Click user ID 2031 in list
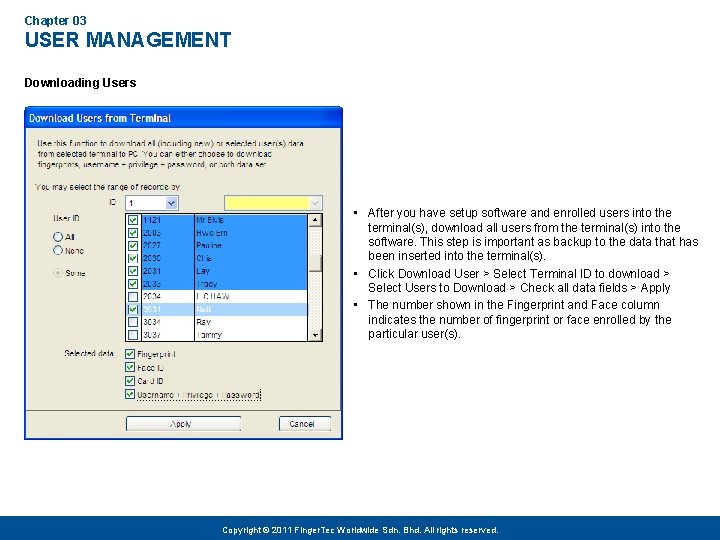 pyautogui.click(x=152, y=271)
